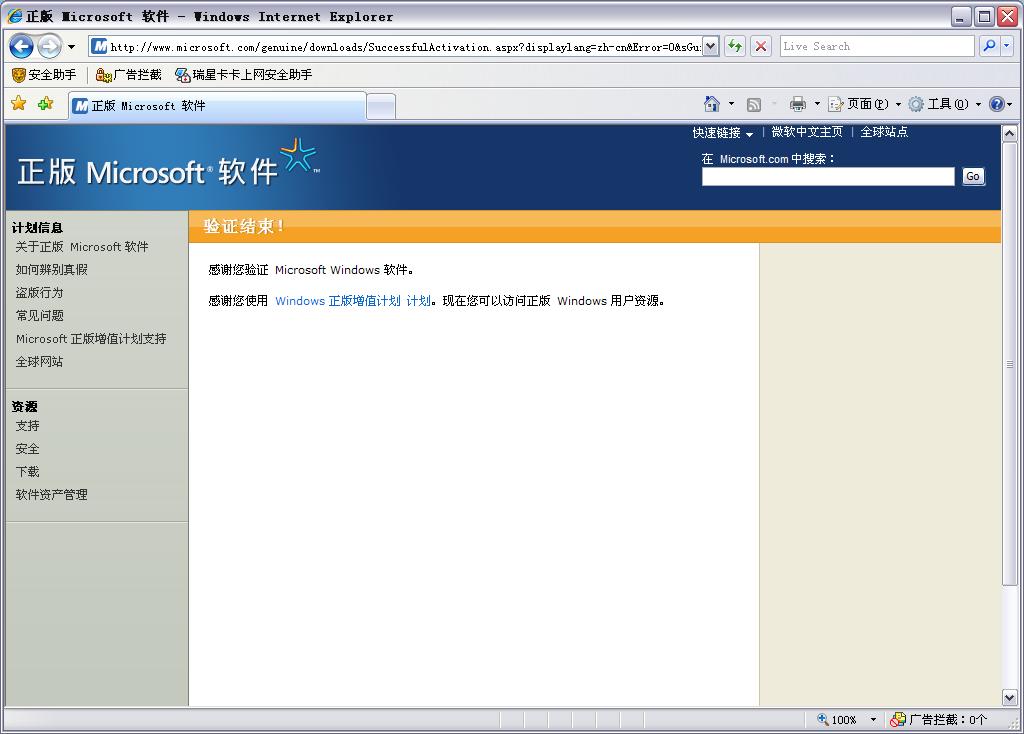Click the Home page icon
The height and width of the screenshot is (734, 1024).
pos(712,104)
